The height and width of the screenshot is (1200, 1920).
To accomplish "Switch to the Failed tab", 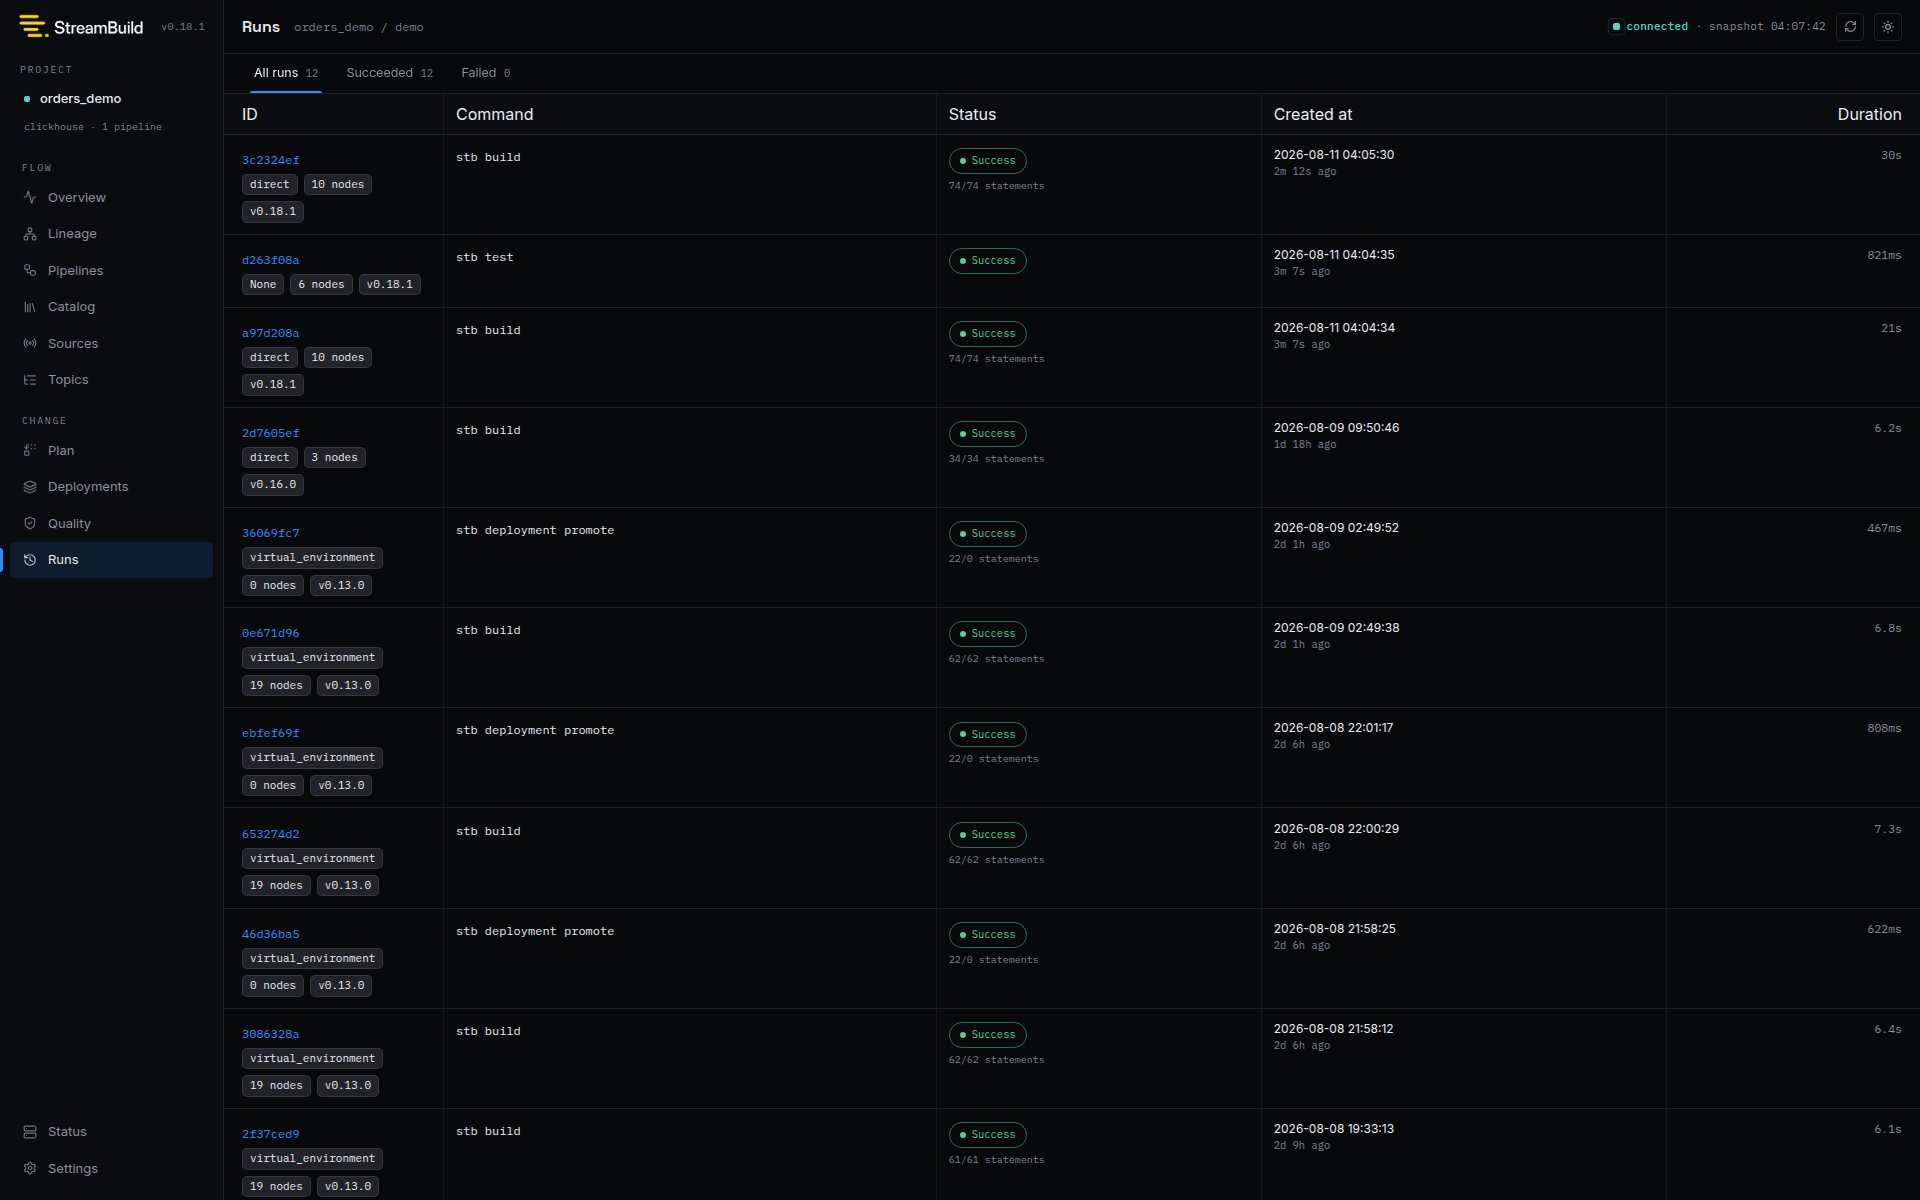I will coord(486,73).
